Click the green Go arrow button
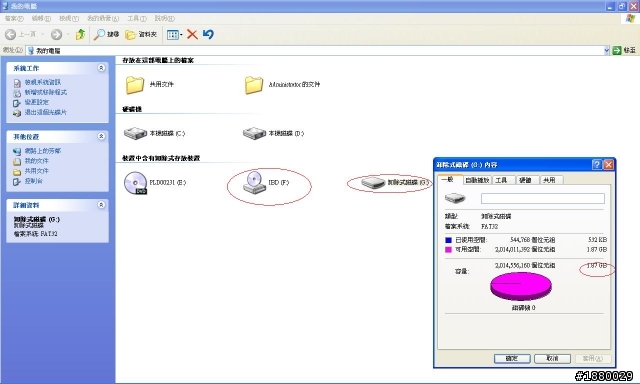Image resolution: width=640 pixels, height=384 pixels. coord(617,50)
